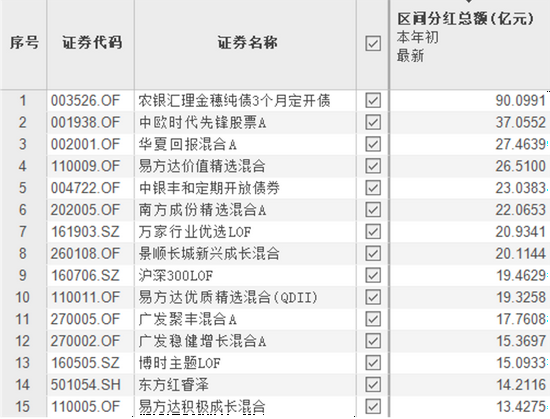Open fund name 华夏回报混合A
550x419 pixels.
(187, 144)
